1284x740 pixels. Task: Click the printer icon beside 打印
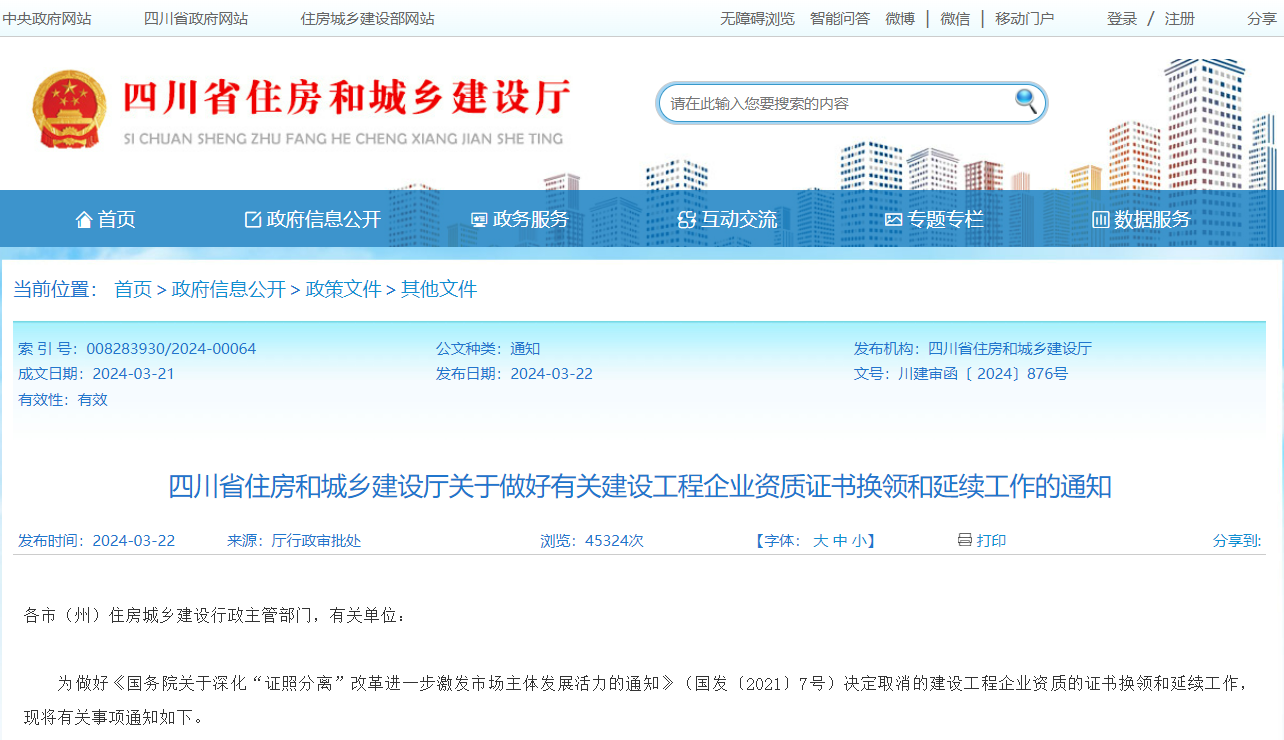coord(964,541)
